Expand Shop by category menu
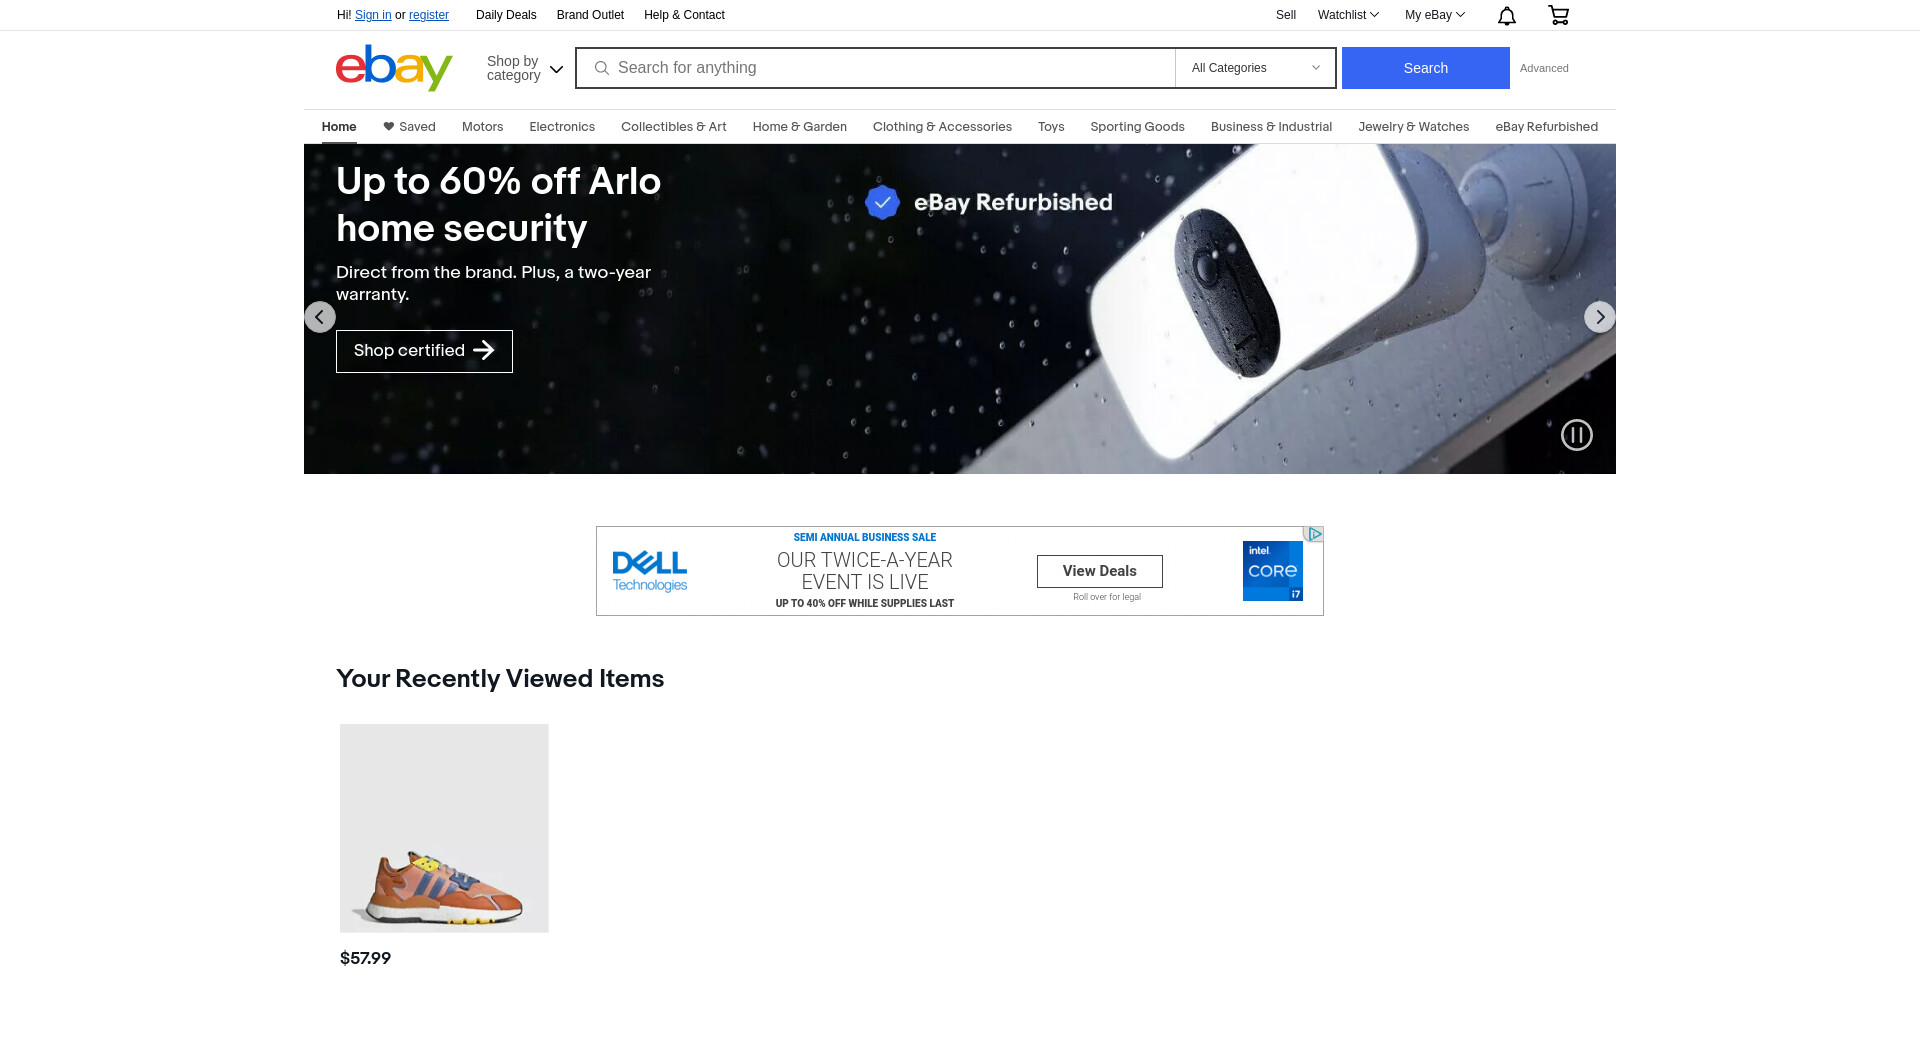This screenshot has width=1920, height=1040. click(525, 68)
